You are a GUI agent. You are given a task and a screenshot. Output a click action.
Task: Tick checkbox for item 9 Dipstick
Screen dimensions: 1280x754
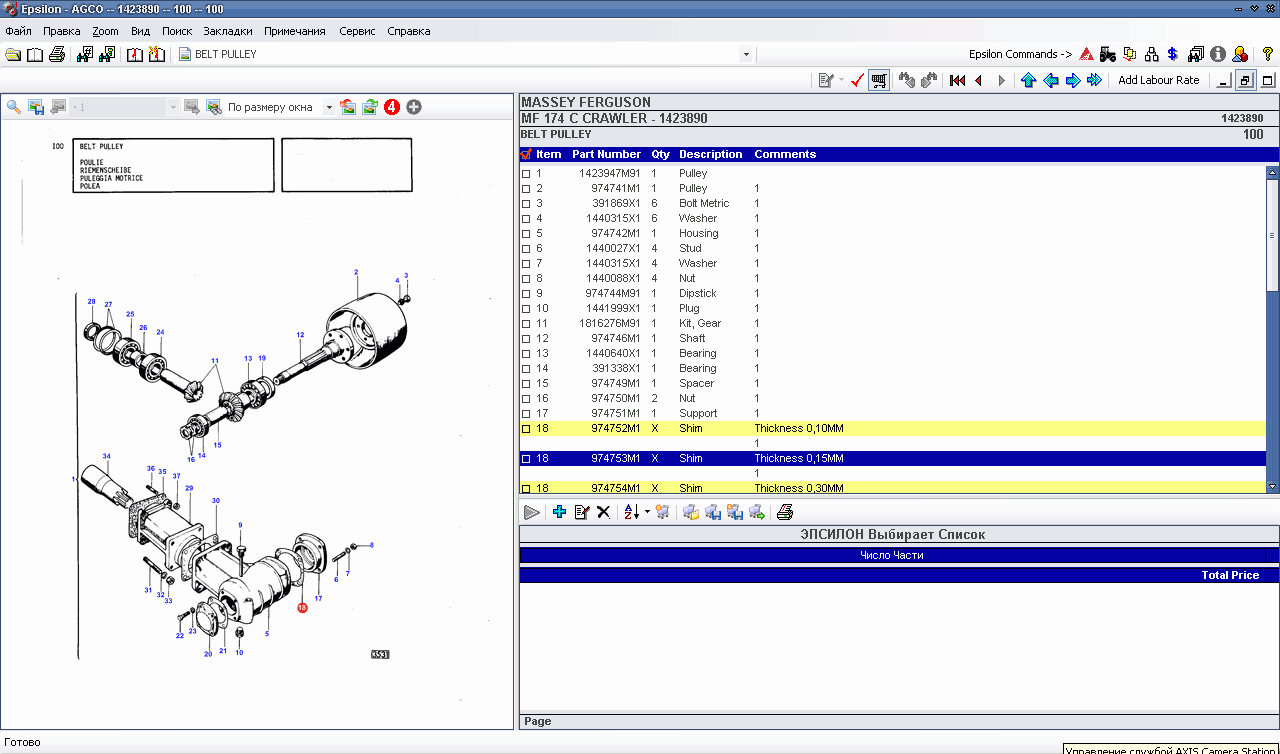(526, 294)
